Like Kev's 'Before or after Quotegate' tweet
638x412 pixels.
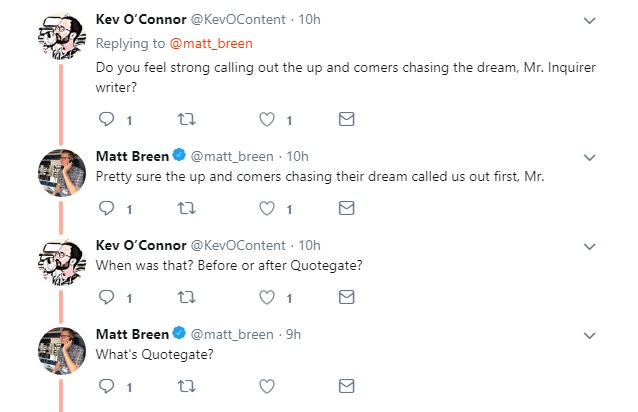(267, 297)
